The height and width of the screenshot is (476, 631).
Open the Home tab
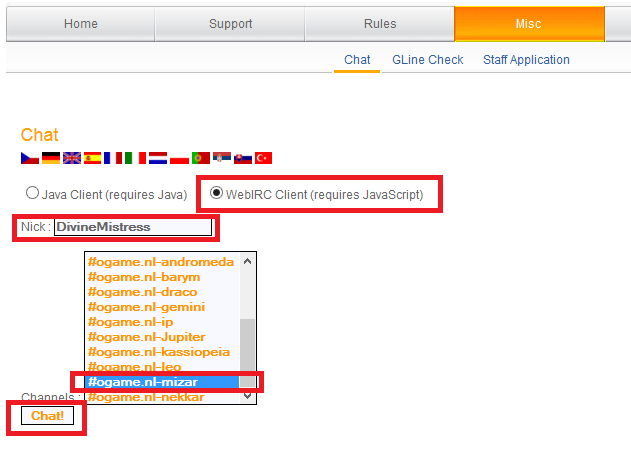[80, 24]
